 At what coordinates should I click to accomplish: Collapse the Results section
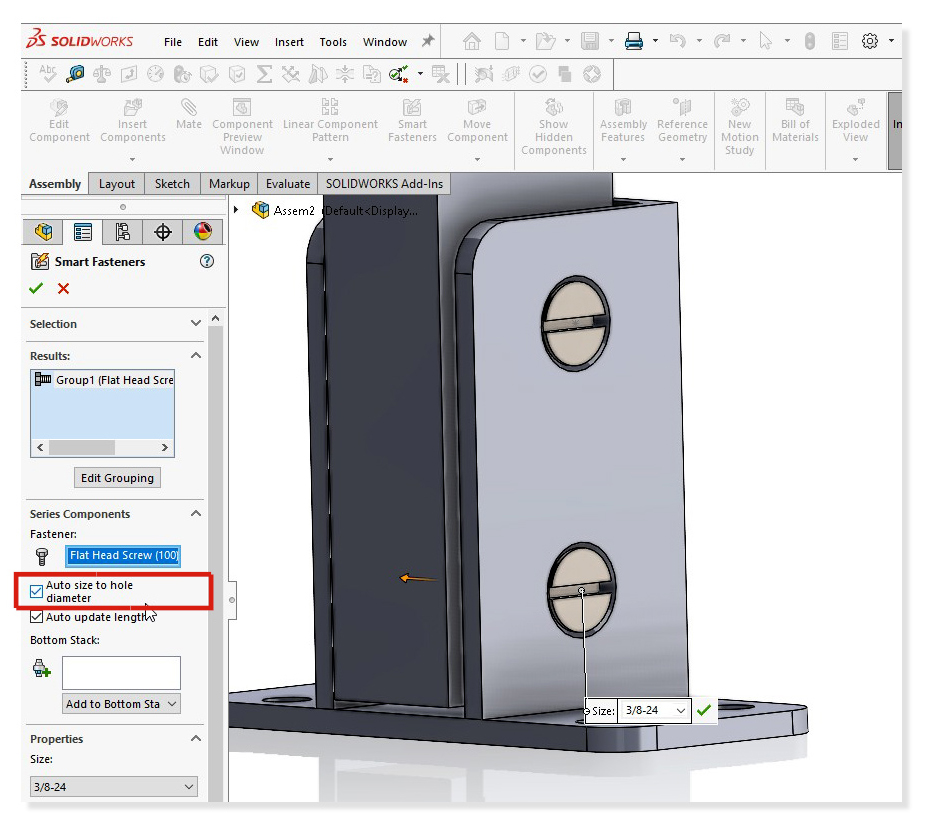point(196,355)
